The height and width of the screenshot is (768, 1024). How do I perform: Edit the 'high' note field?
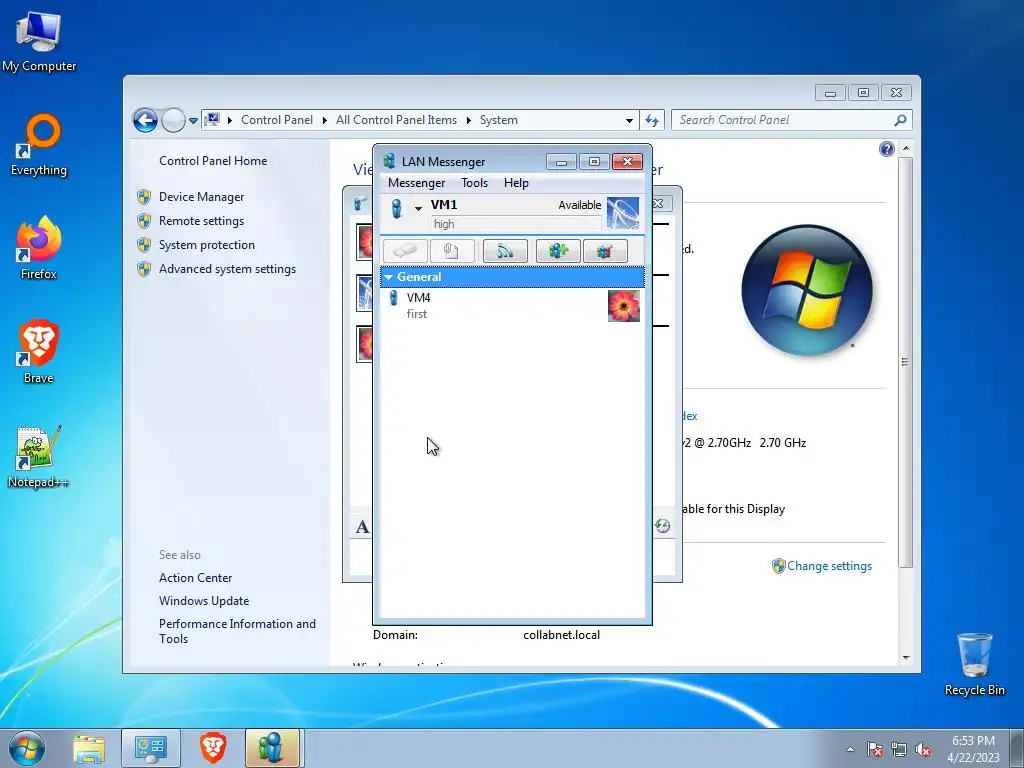click(x=516, y=224)
